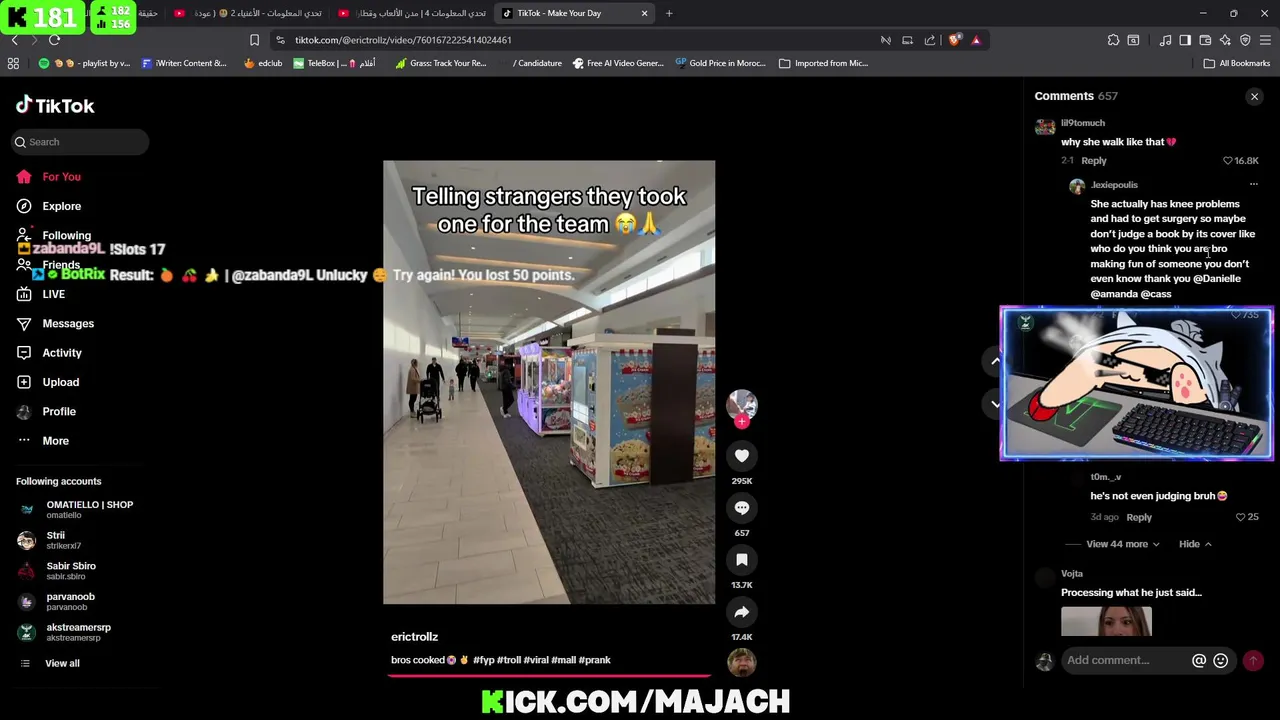Viewport: 1280px width, 720px height.
Task: Follow the creator with red plus badge
Action: point(742,422)
